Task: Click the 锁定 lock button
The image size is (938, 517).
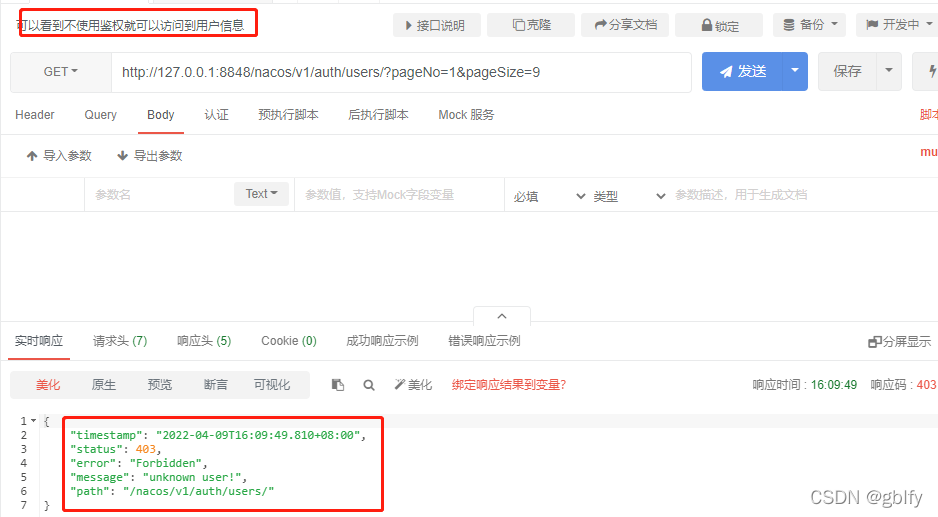Action: point(719,25)
